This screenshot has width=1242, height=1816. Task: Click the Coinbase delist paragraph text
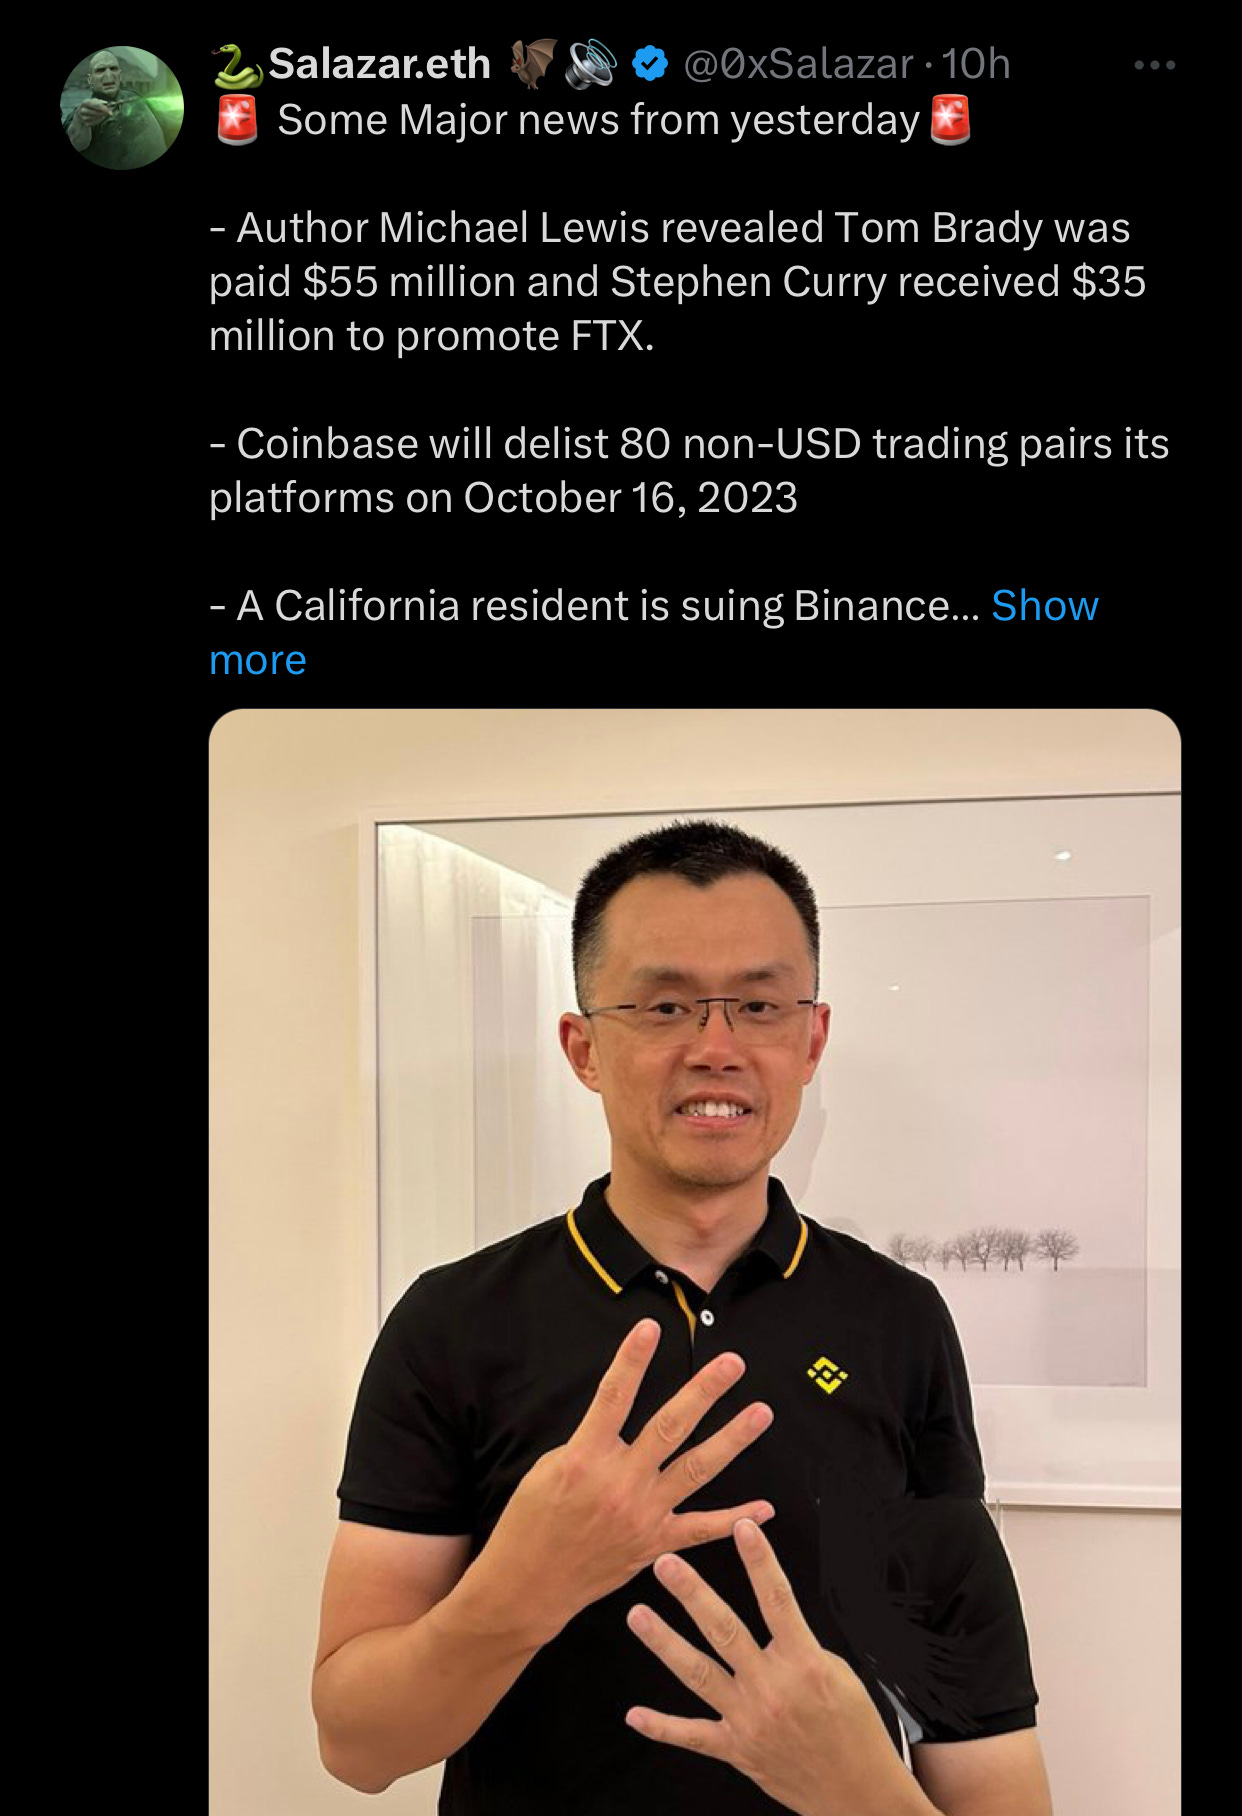689,471
